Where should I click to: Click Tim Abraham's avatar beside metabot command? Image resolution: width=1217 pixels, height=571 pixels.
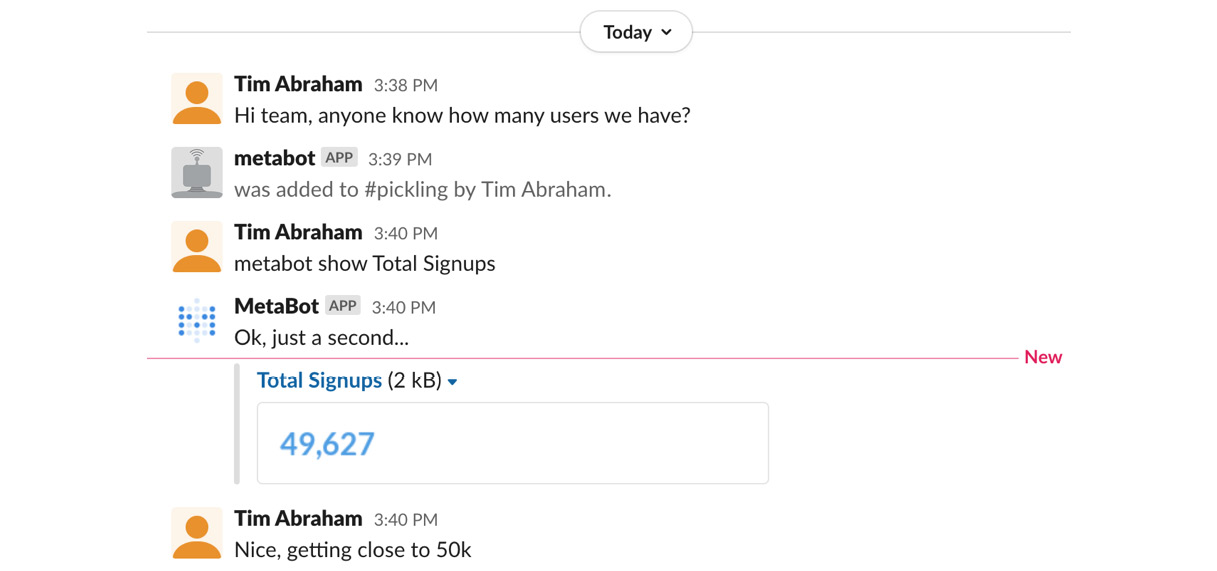(x=197, y=247)
